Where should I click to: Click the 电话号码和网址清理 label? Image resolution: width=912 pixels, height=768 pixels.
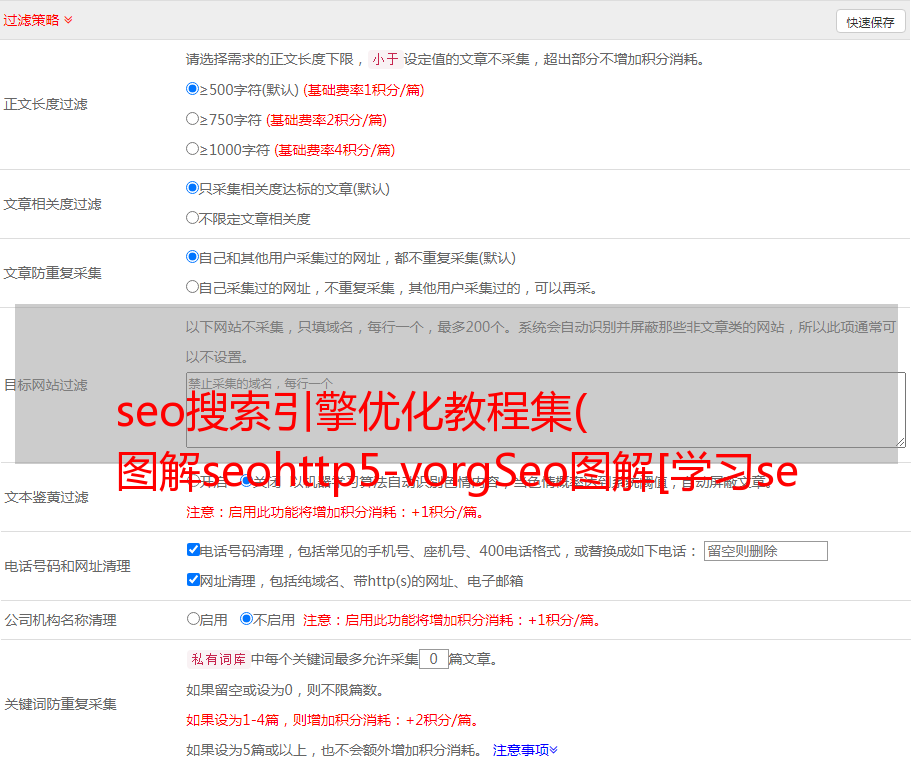point(67,566)
